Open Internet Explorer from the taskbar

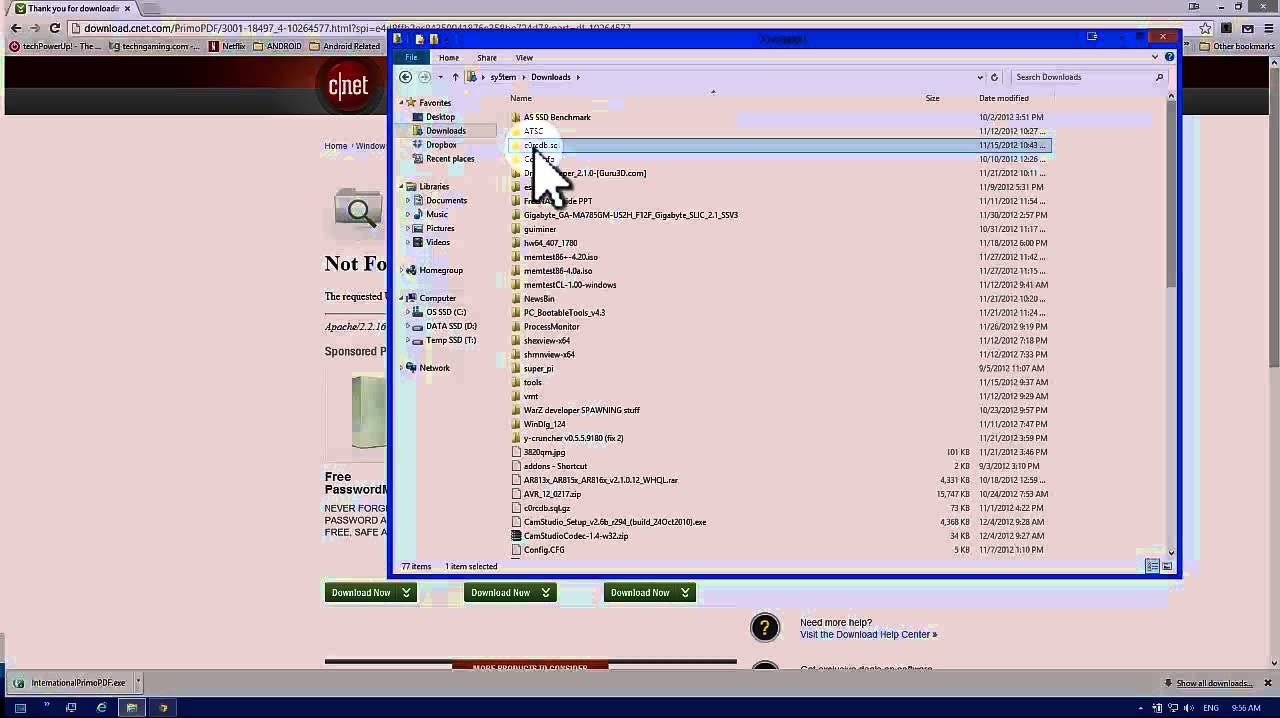point(101,707)
